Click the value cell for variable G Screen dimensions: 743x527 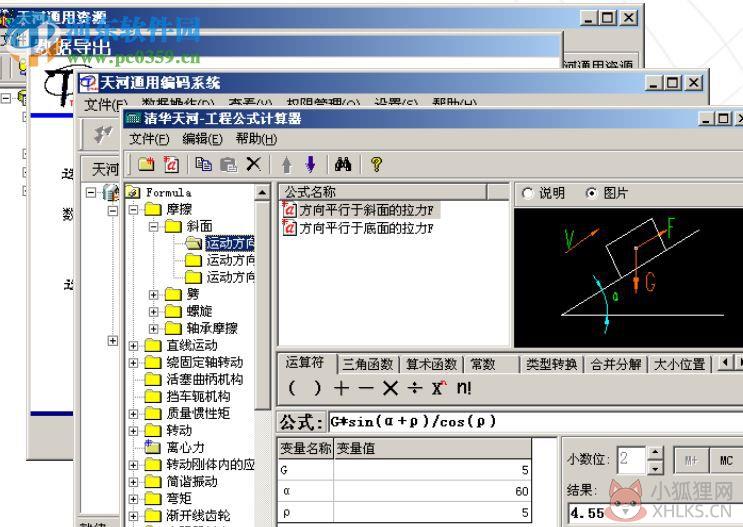(432, 470)
